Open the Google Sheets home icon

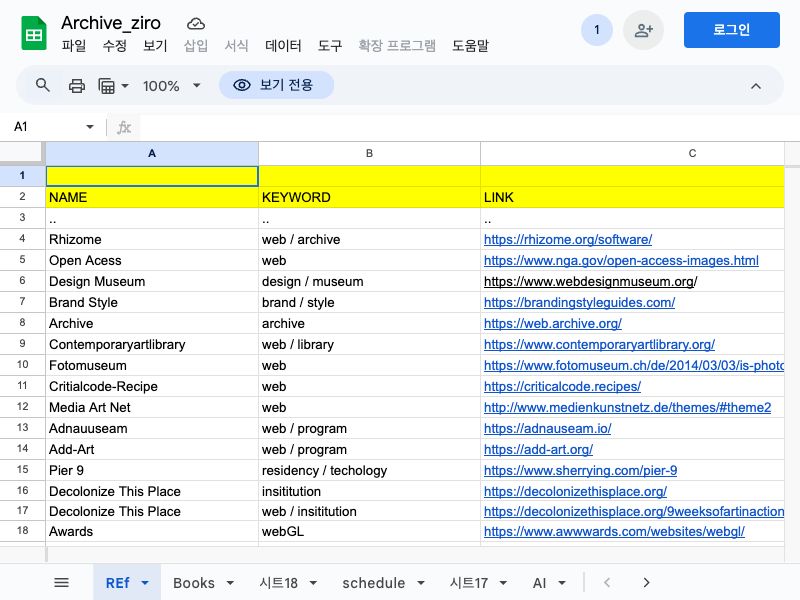click(34, 33)
